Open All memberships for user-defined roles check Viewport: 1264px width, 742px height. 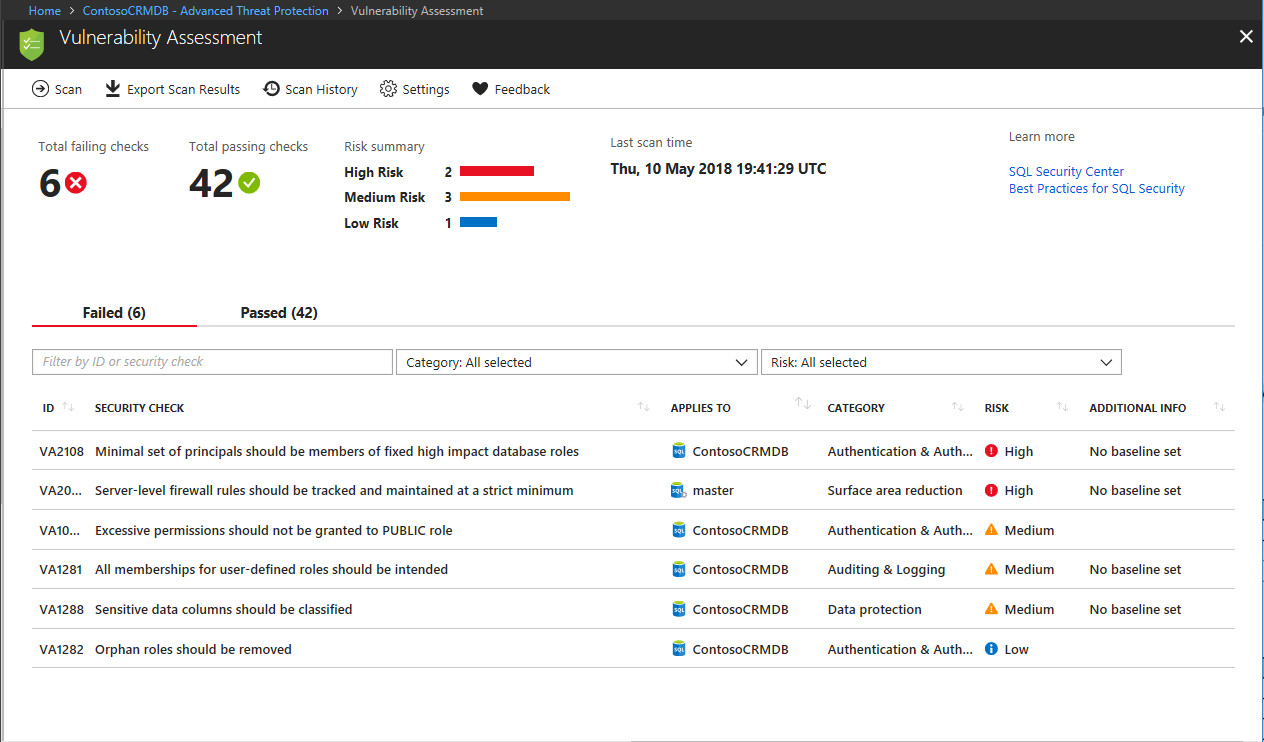pos(271,570)
